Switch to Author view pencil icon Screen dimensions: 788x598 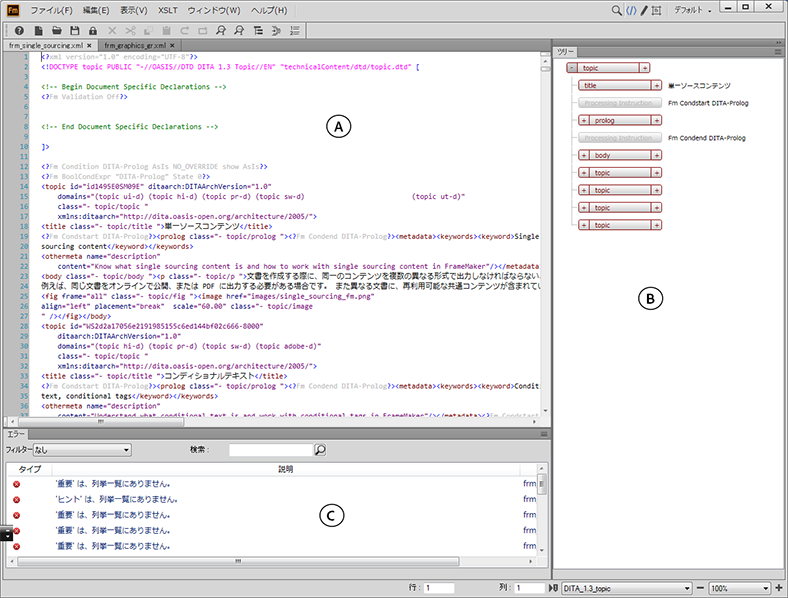pyautogui.click(x=645, y=11)
